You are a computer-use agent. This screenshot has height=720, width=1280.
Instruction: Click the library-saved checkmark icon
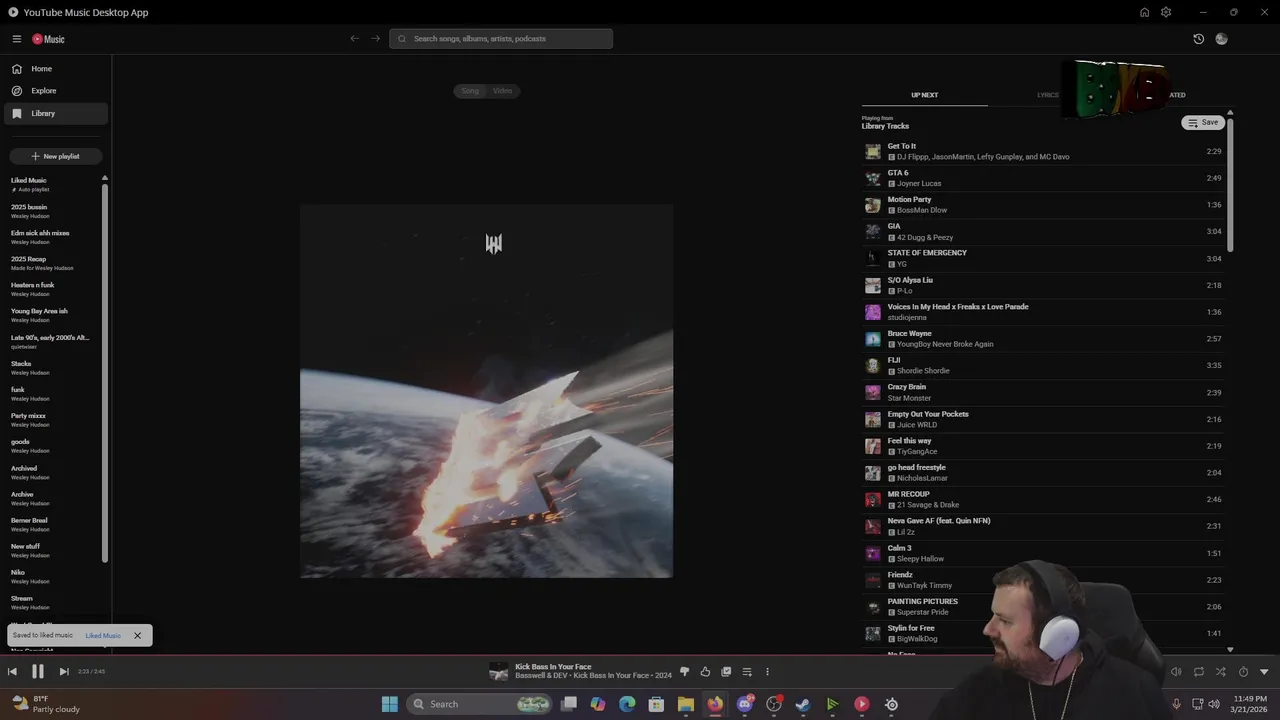(726, 672)
